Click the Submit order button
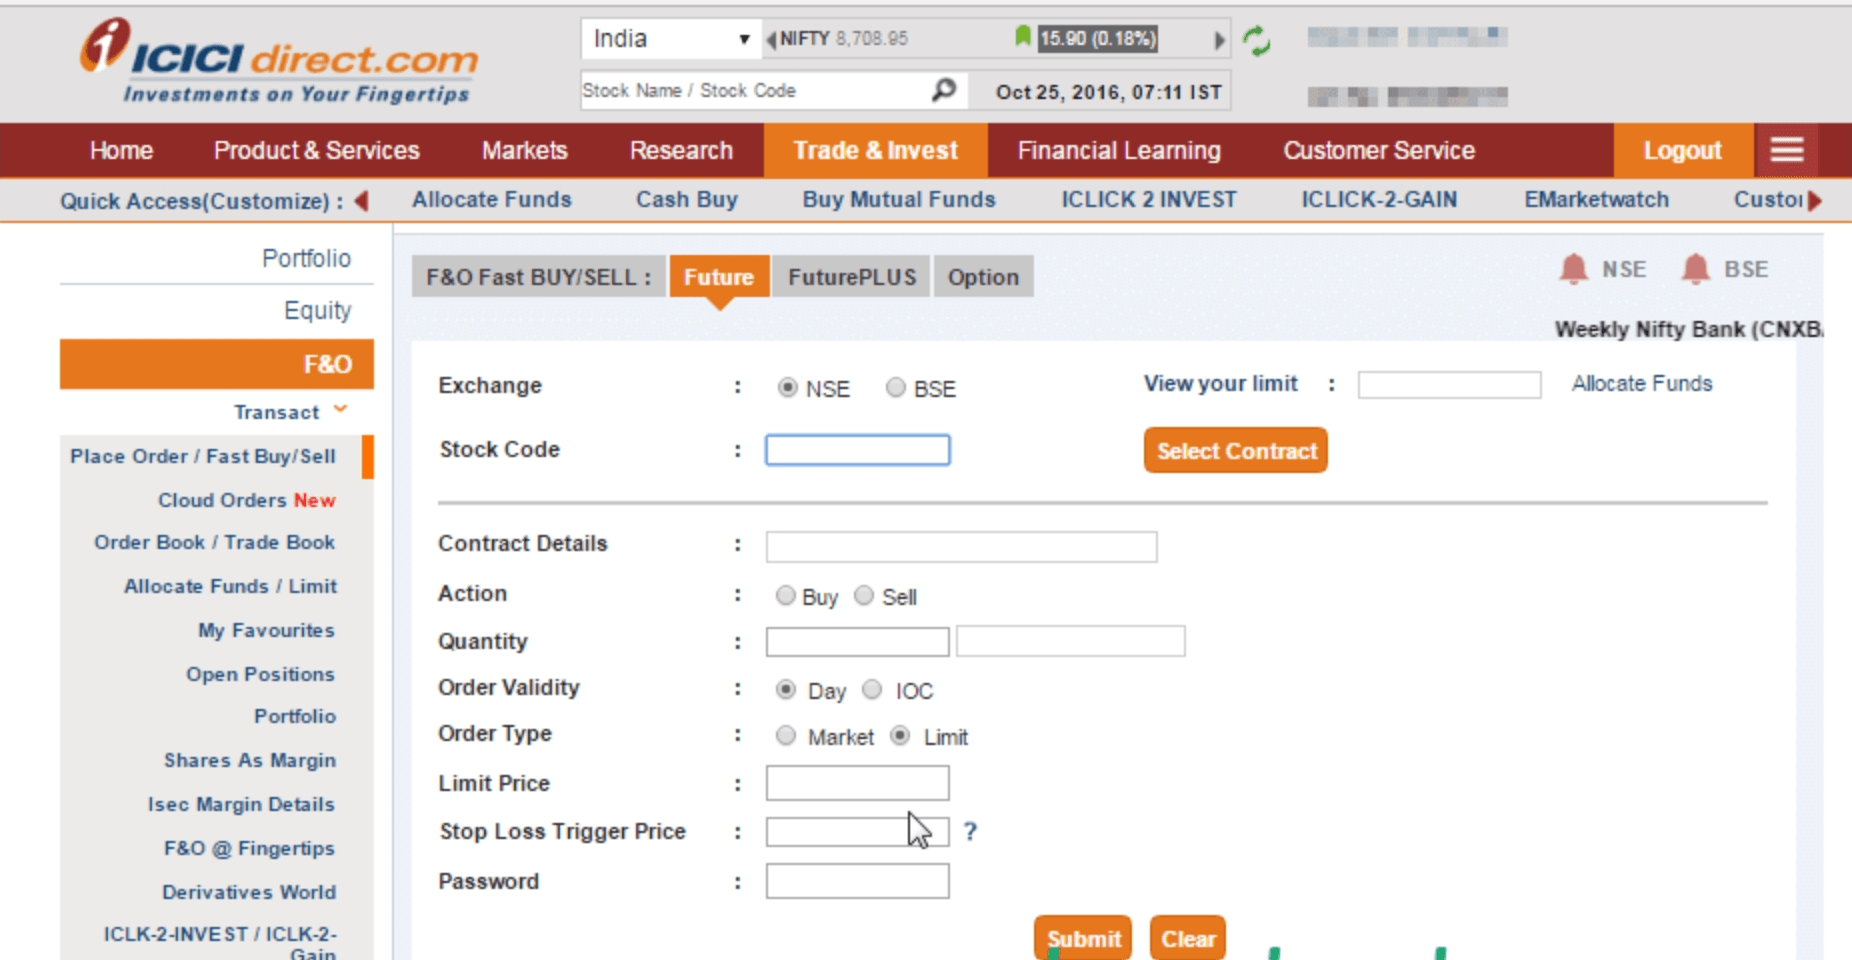The width and height of the screenshot is (1852, 960). coord(1083,938)
